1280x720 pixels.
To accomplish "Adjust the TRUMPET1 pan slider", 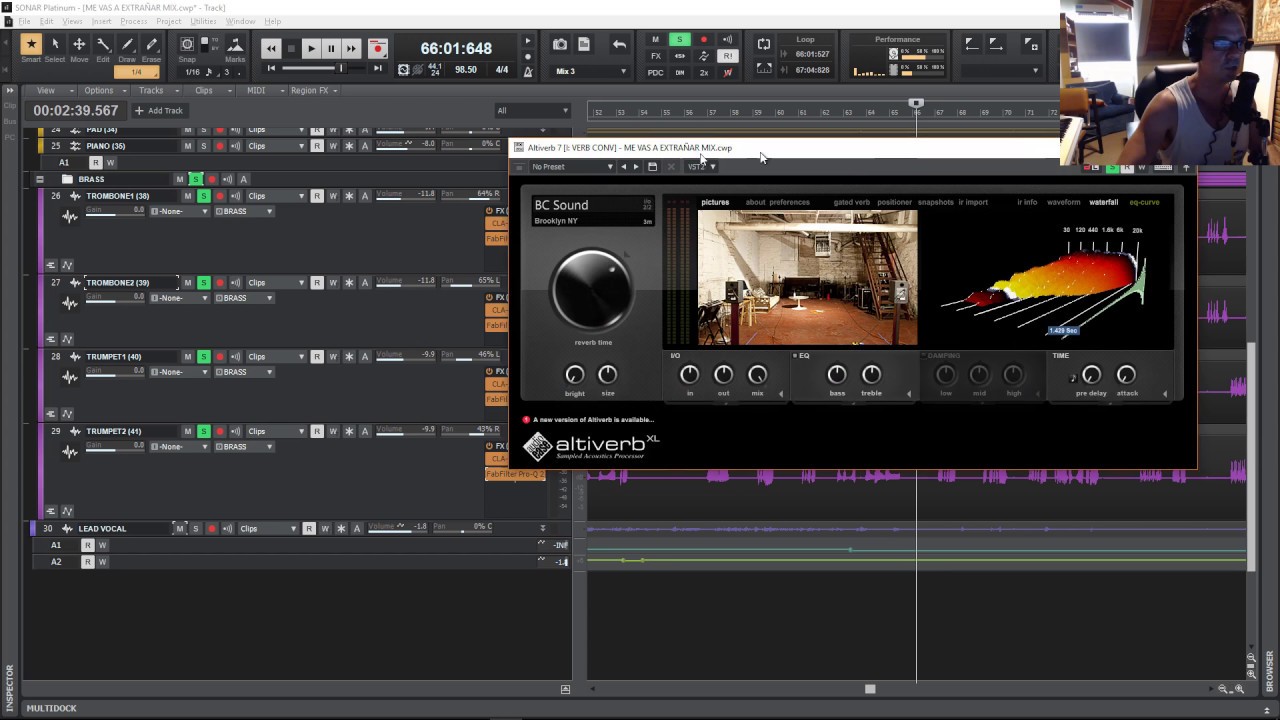I will 470,357.
